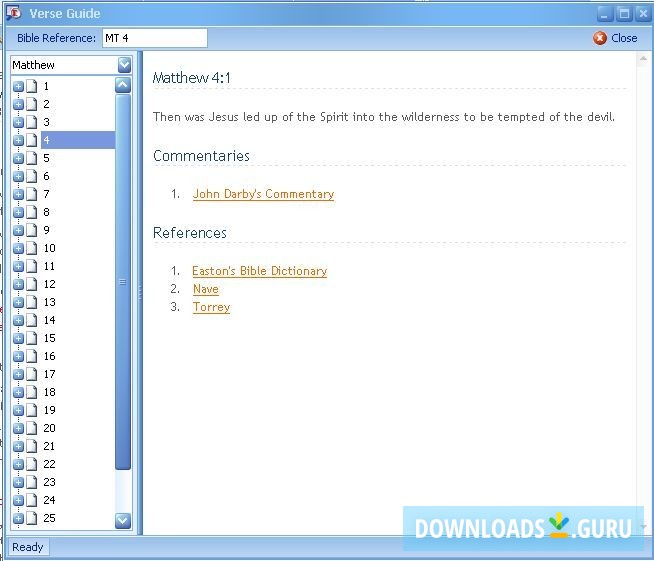The image size is (654, 561).
Task: Click the Bible Reference input field
Action: 155,38
